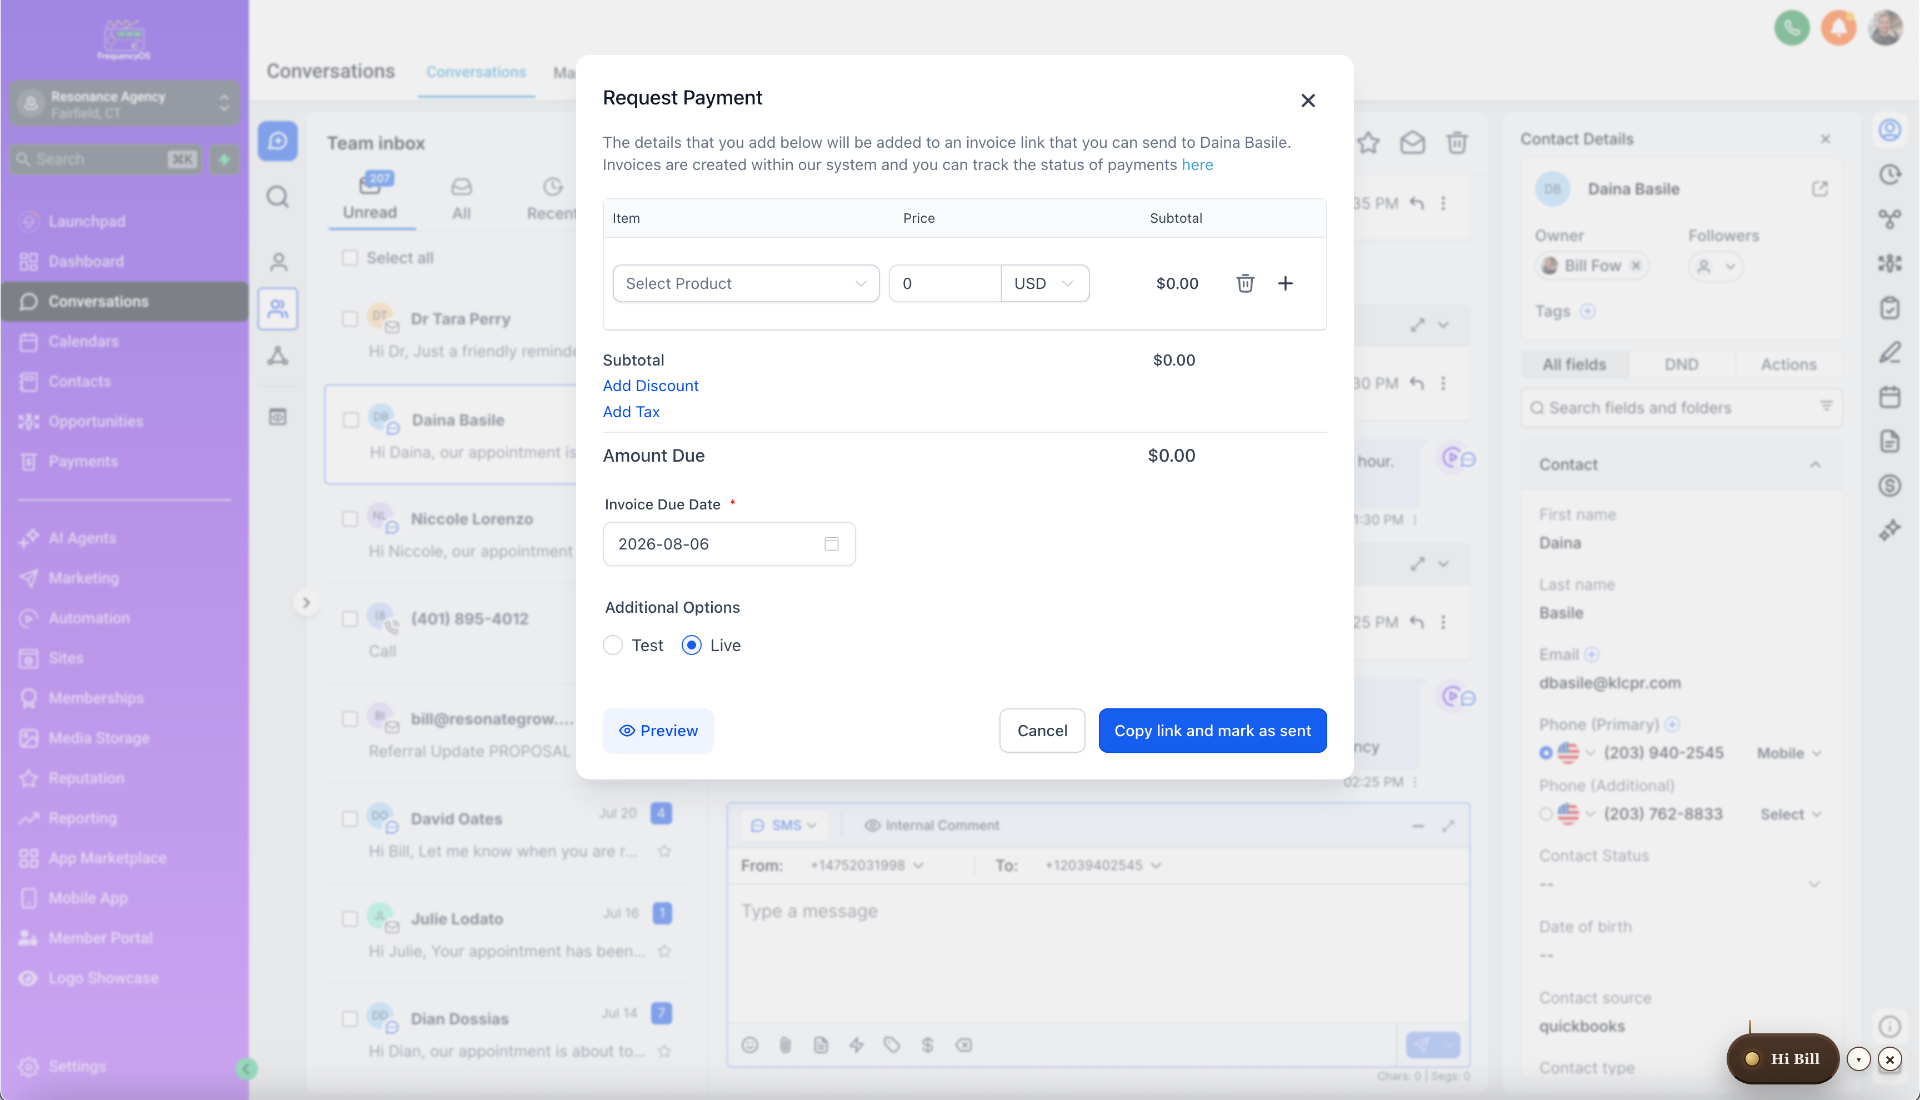Viewport: 1920px width, 1100px height.
Task: Open appointments calendar icon in right rail
Action: [1889, 397]
